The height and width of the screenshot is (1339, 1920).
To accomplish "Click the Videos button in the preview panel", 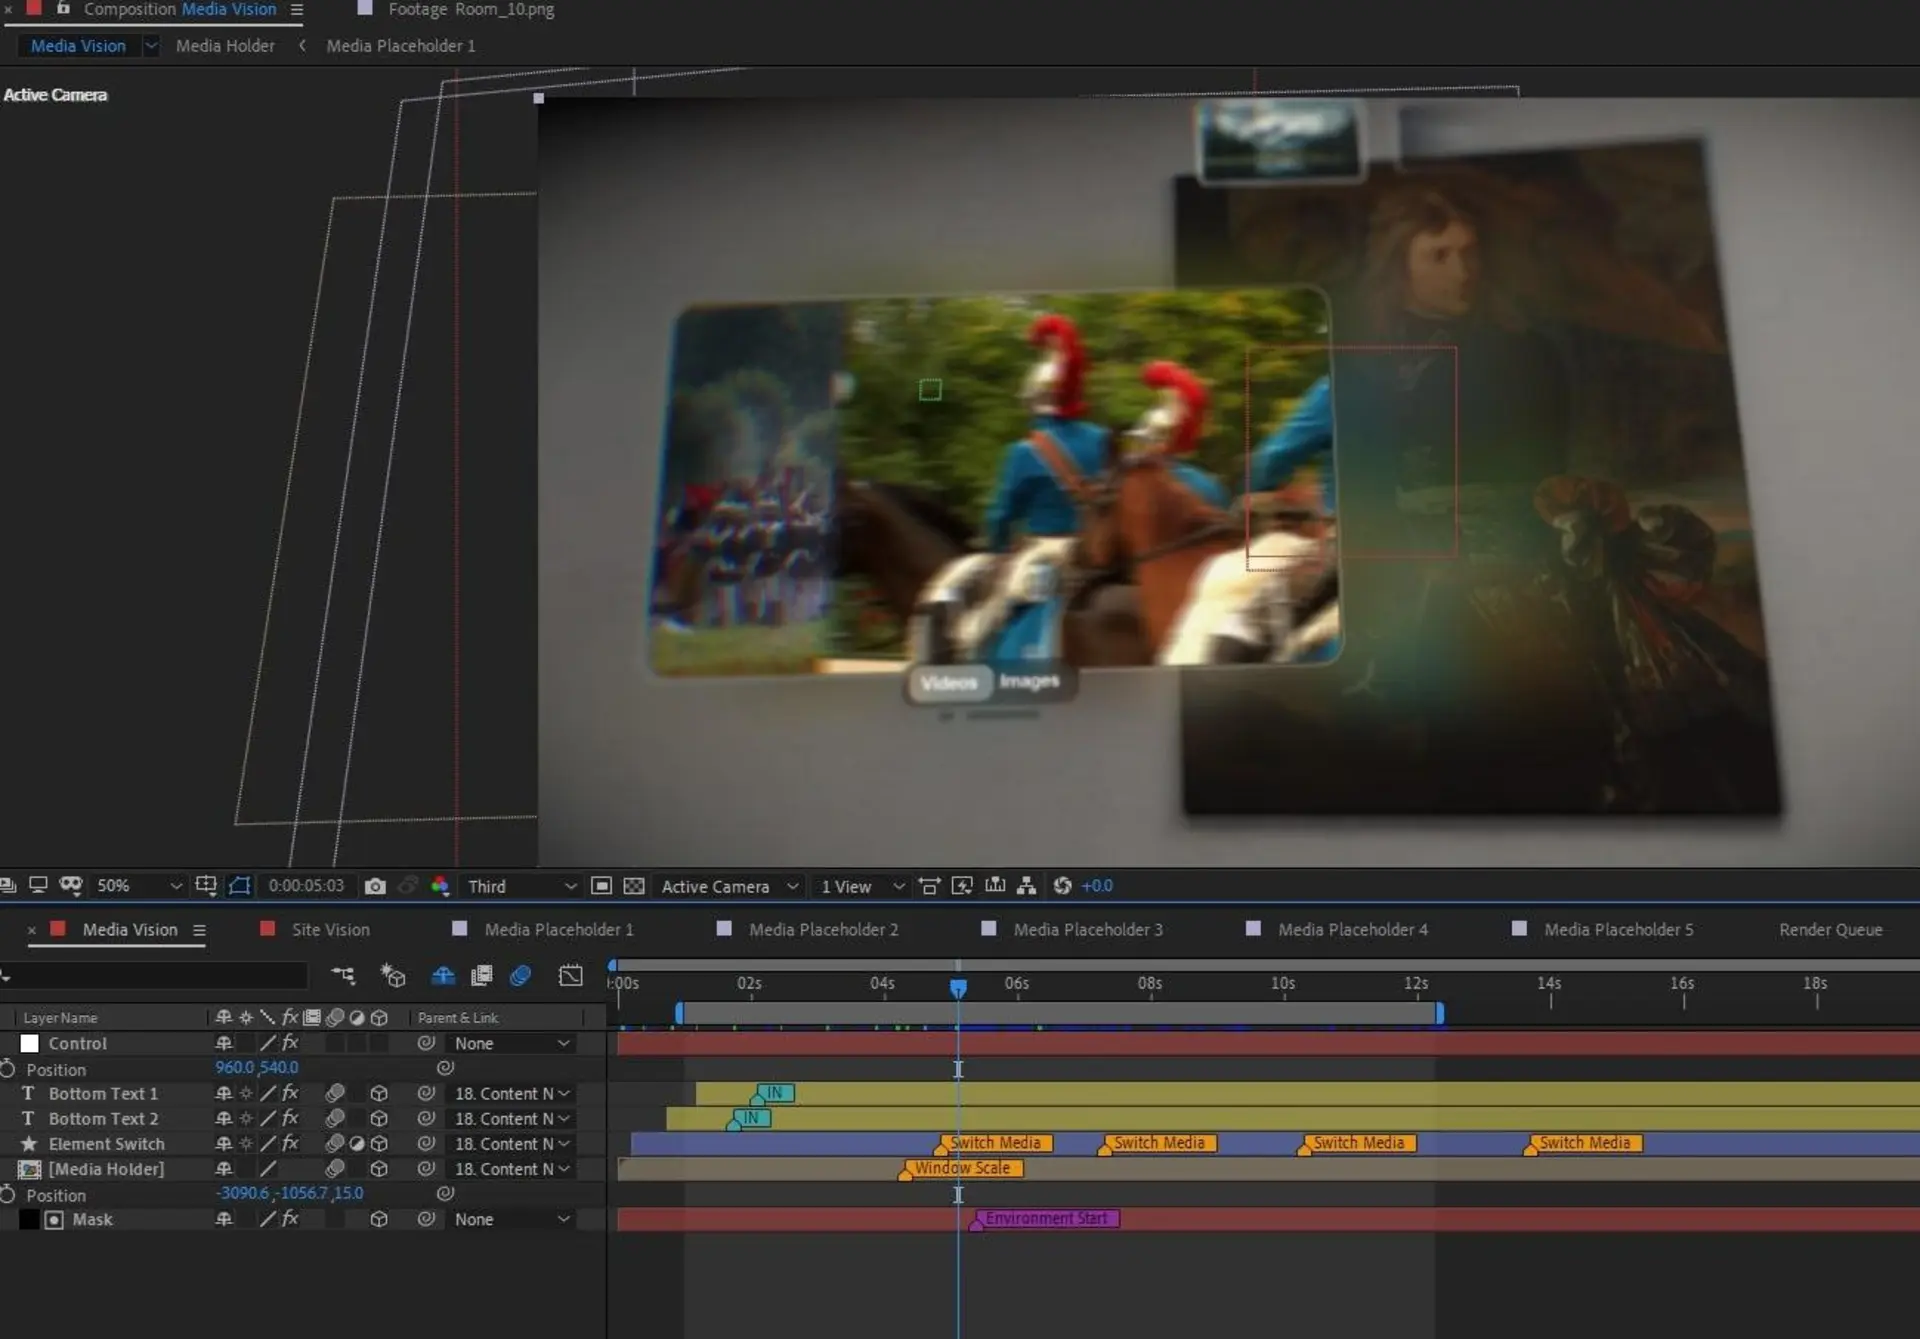I will pyautogui.click(x=950, y=681).
